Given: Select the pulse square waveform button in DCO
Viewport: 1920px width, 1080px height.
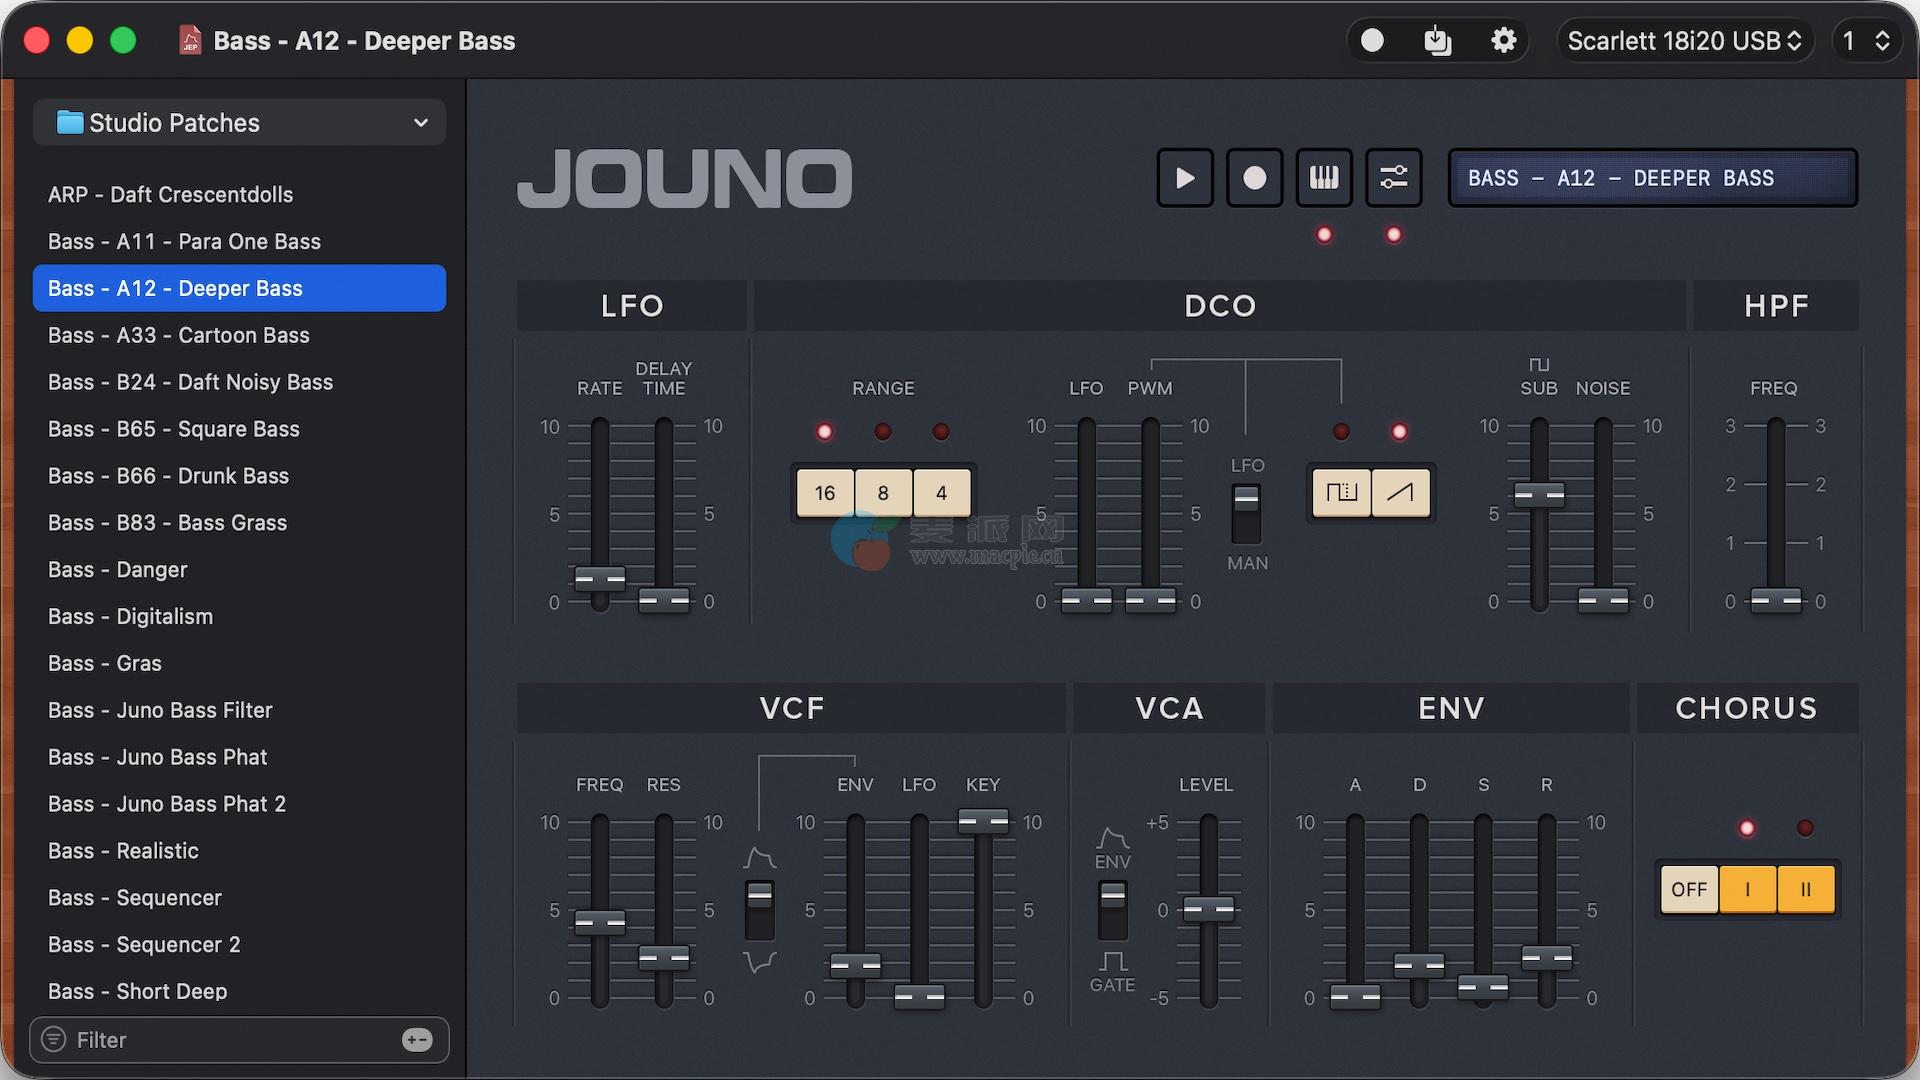Looking at the screenshot, I should tap(1341, 492).
